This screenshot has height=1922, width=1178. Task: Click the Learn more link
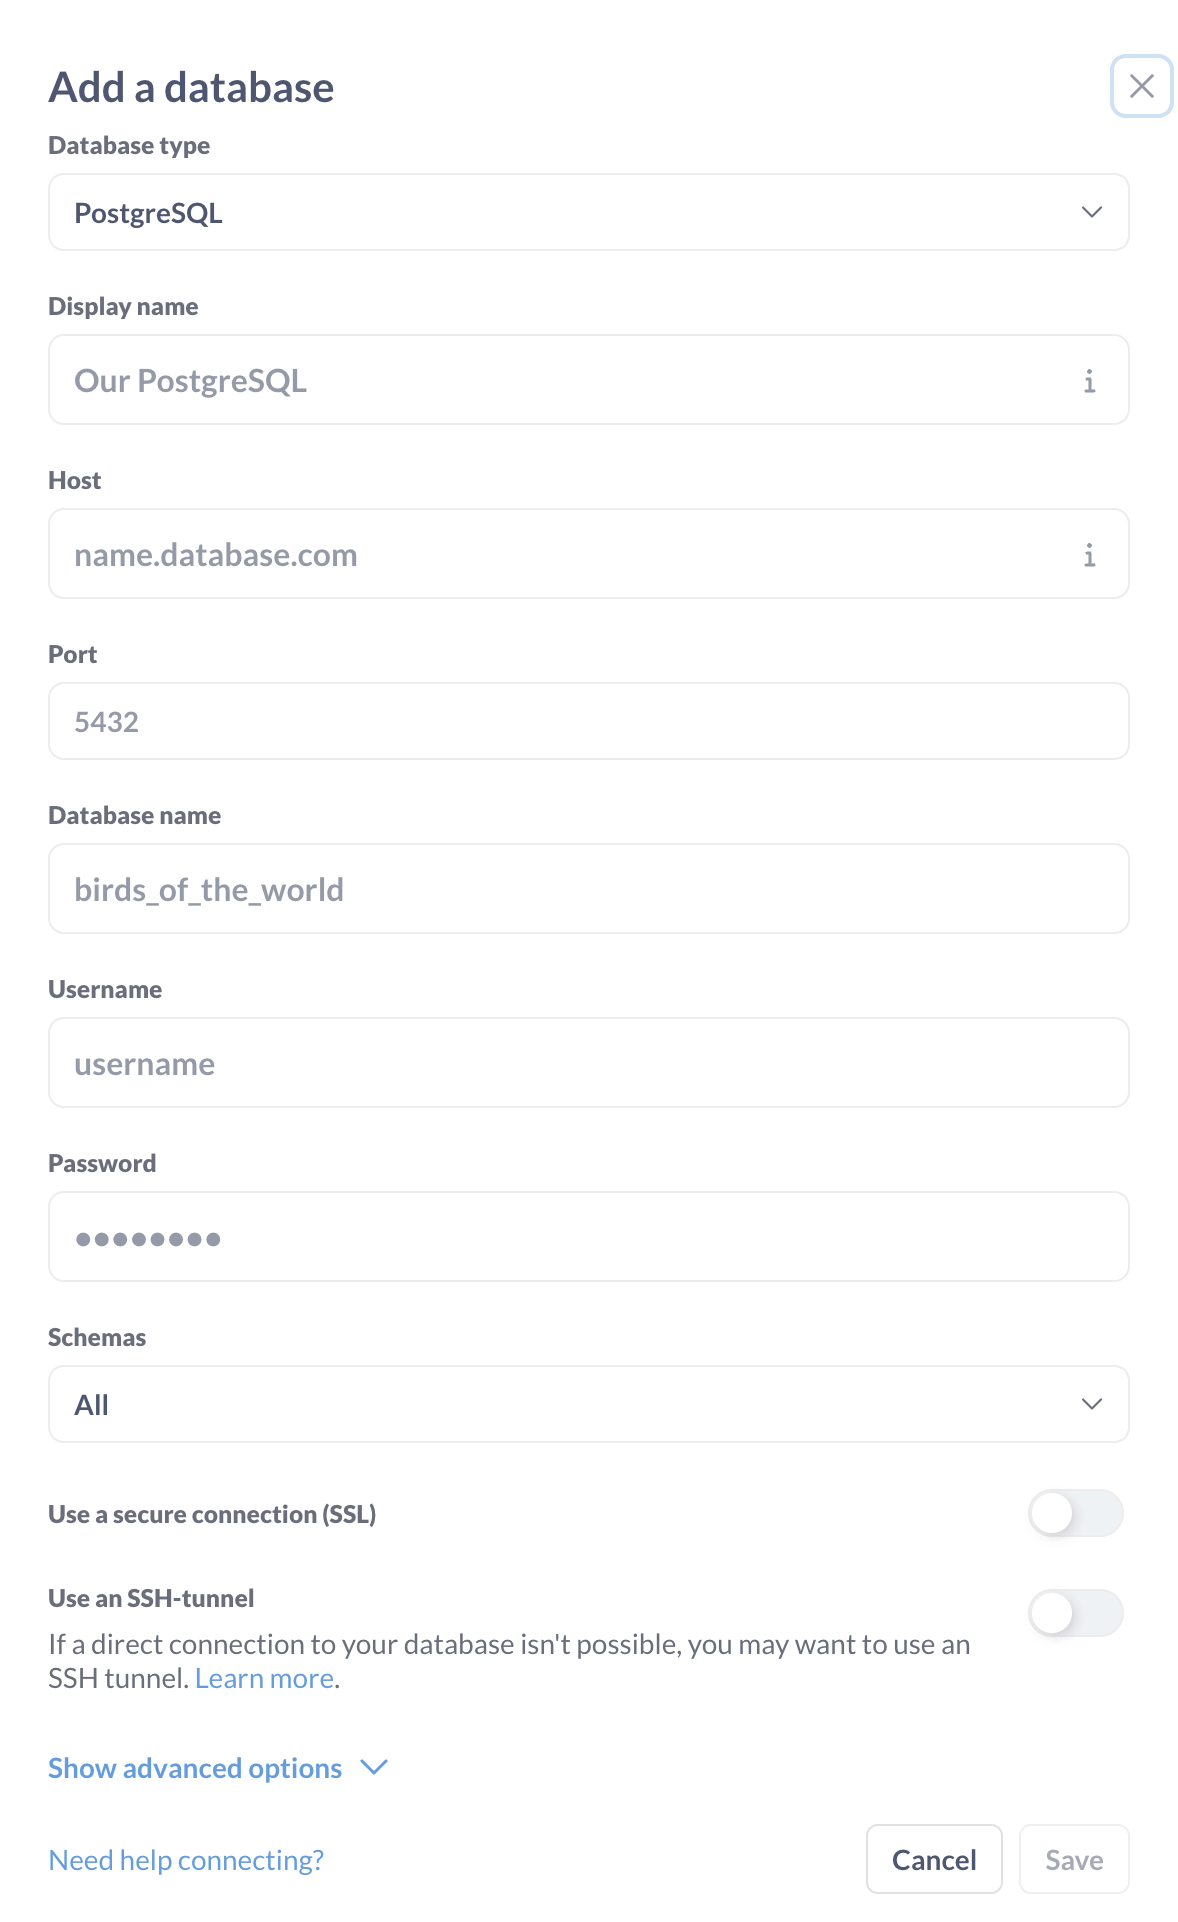(264, 1677)
